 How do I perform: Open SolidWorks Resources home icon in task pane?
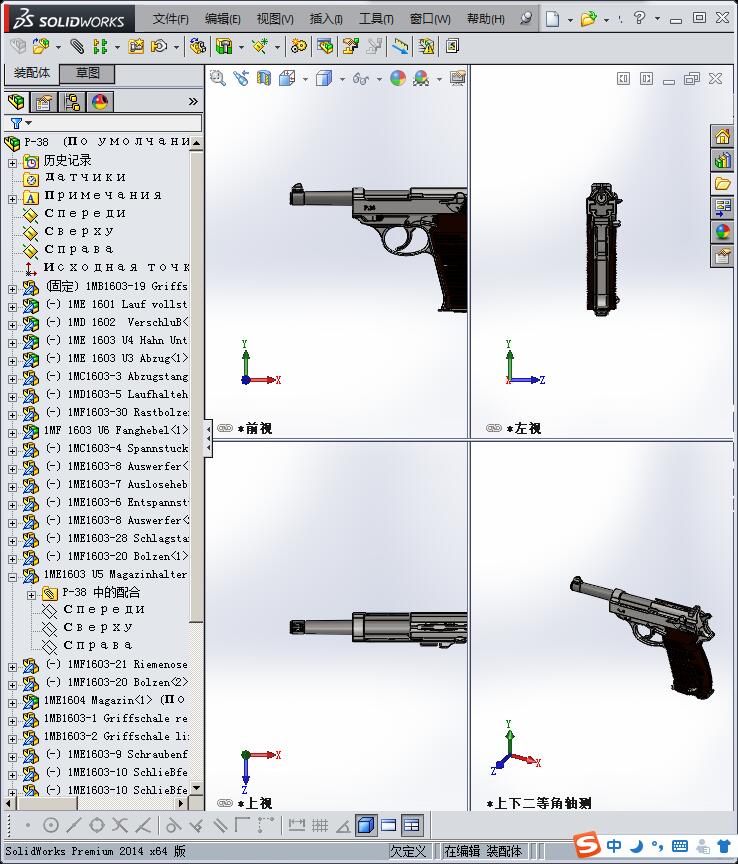tap(723, 136)
